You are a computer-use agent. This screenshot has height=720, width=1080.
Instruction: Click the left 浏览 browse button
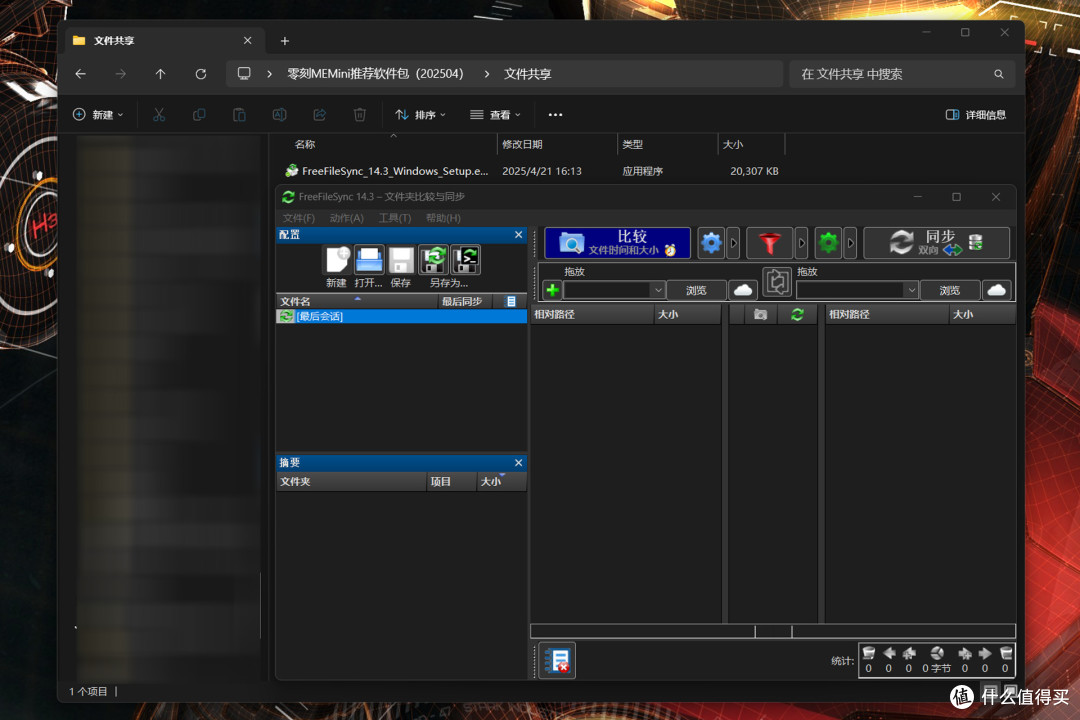pyautogui.click(x=696, y=290)
